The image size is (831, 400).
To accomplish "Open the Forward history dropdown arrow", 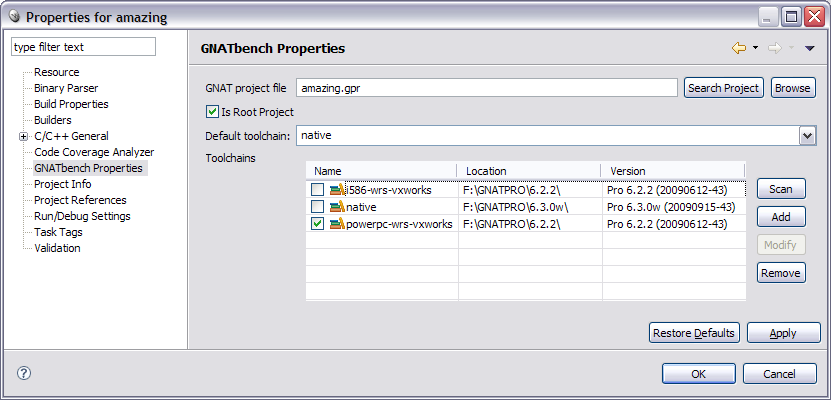I will pyautogui.click(x=791, y=48).
